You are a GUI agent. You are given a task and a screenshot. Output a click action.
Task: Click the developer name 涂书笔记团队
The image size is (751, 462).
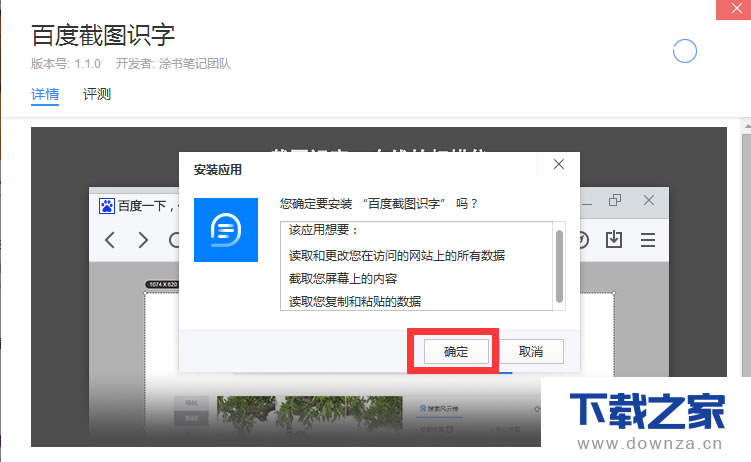194,64
